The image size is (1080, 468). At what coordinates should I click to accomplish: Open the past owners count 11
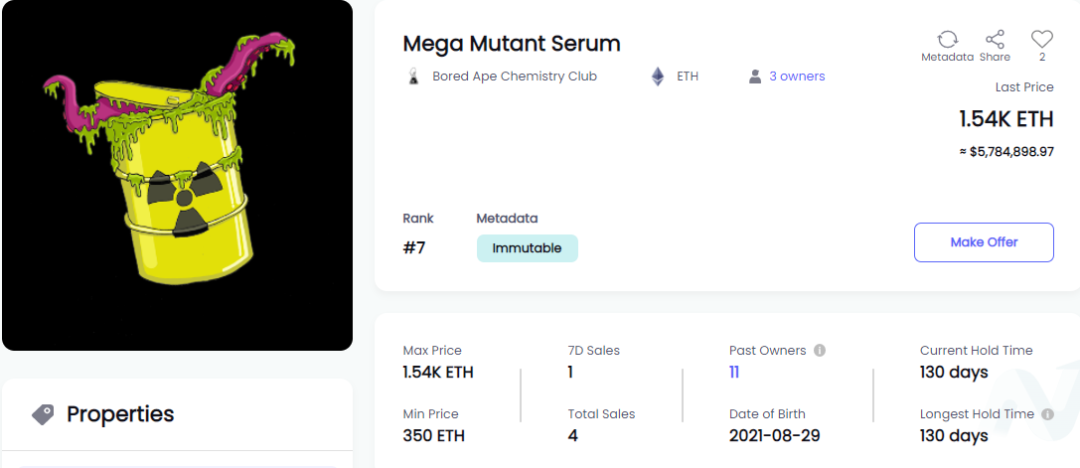(x=734, y=372)
